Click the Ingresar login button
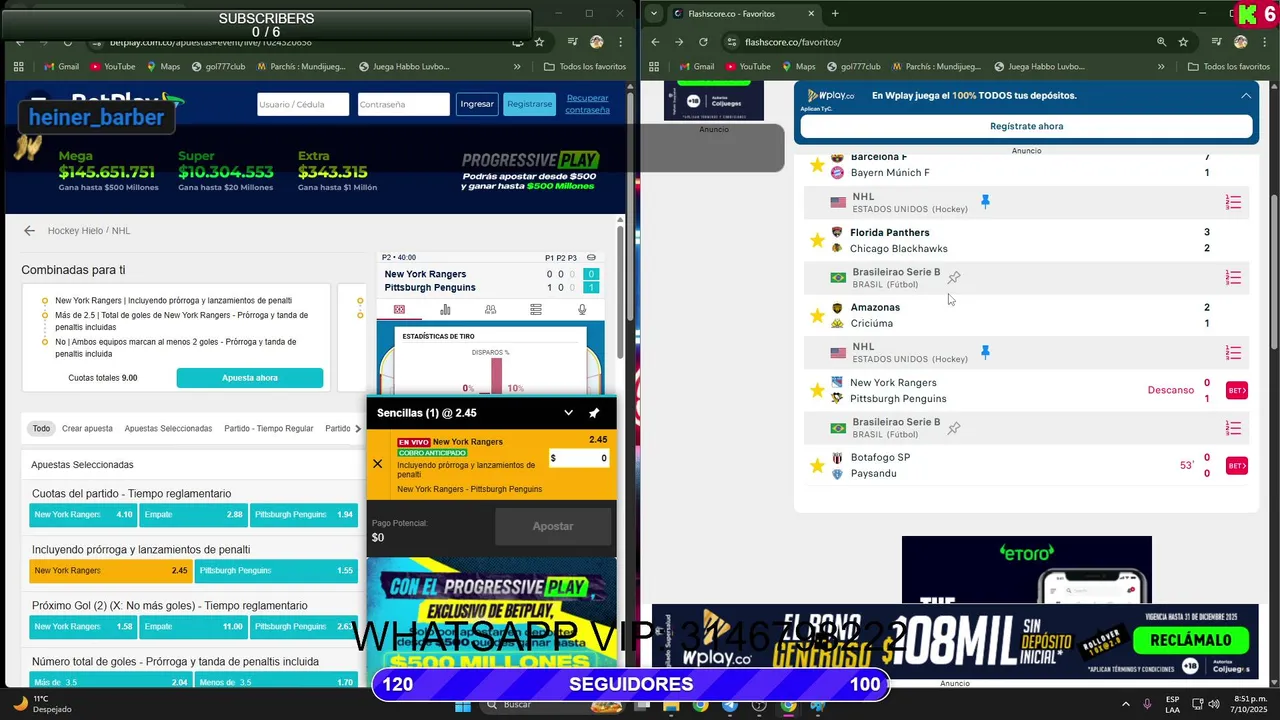The image size is (1280, 720). (477, 104)
